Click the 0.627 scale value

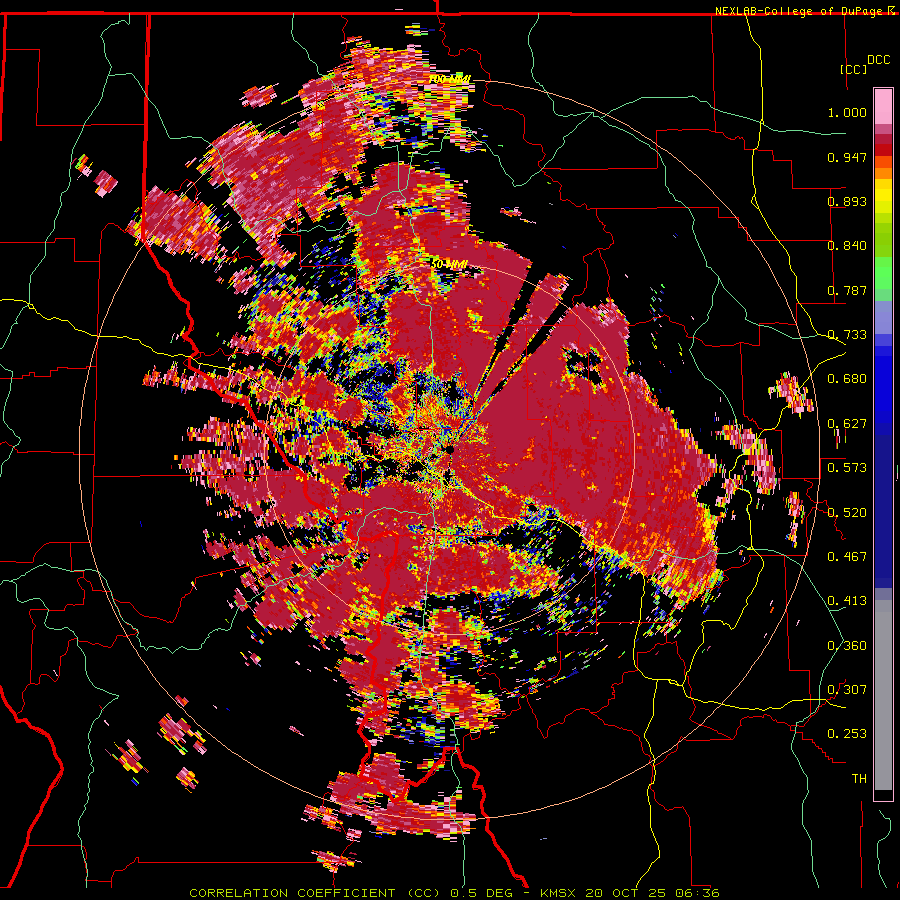click(x=847, y=424)
